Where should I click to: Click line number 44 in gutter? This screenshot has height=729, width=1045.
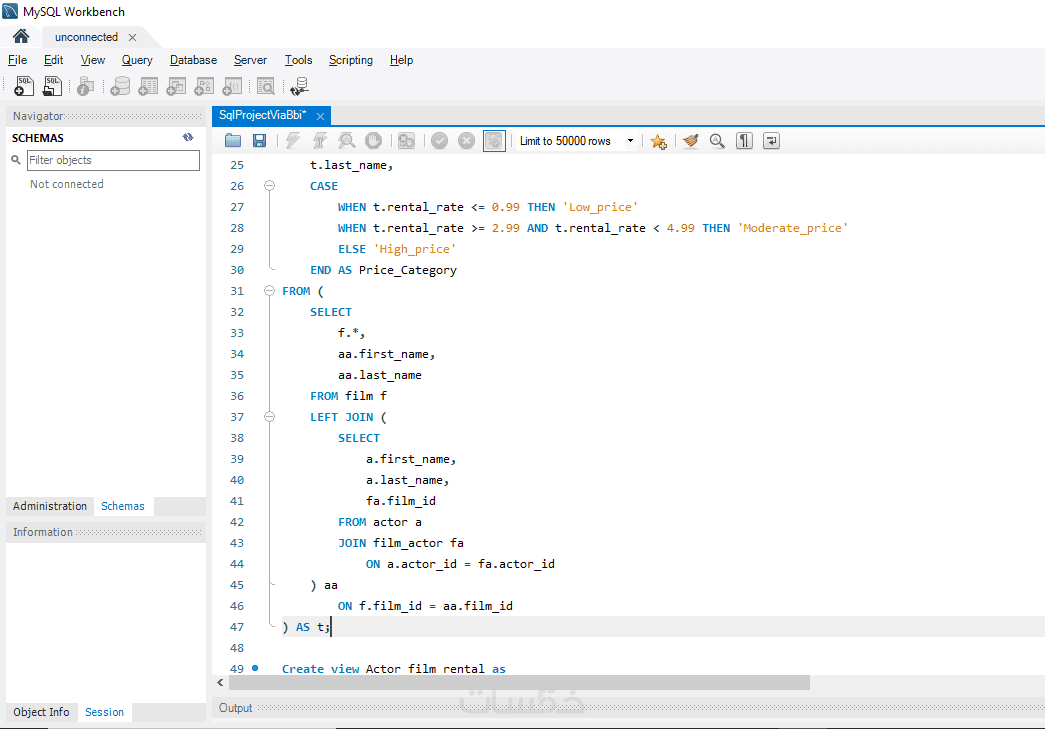pyautogui.click(x=237, y=564)
